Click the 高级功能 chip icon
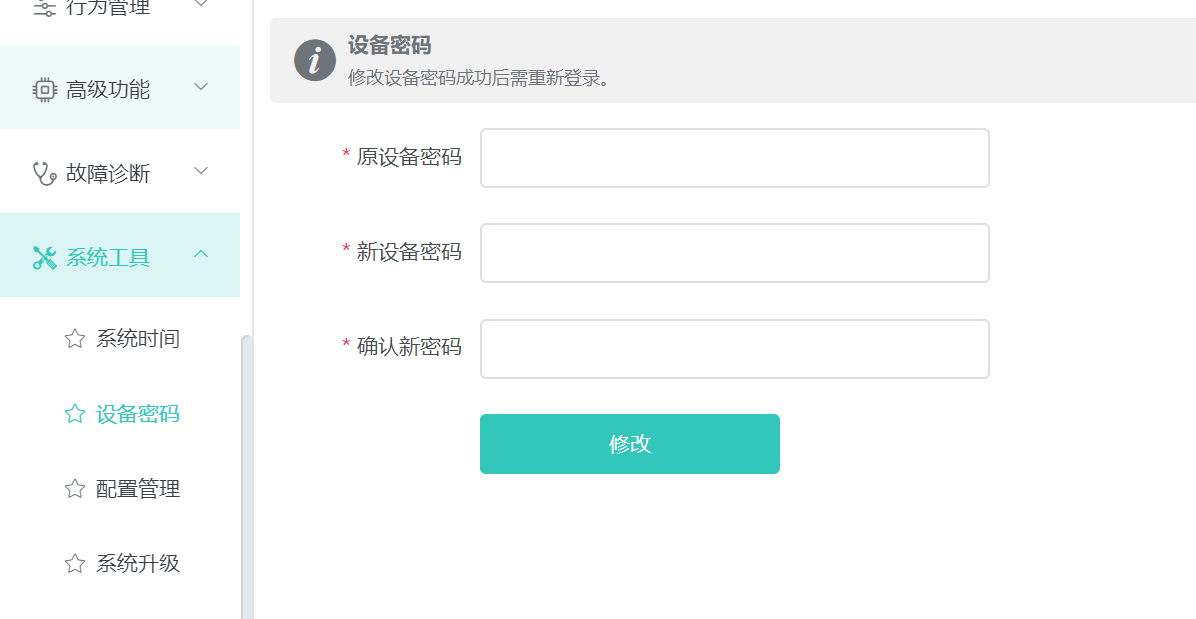 pyautogui.click(x=44, y=90)
